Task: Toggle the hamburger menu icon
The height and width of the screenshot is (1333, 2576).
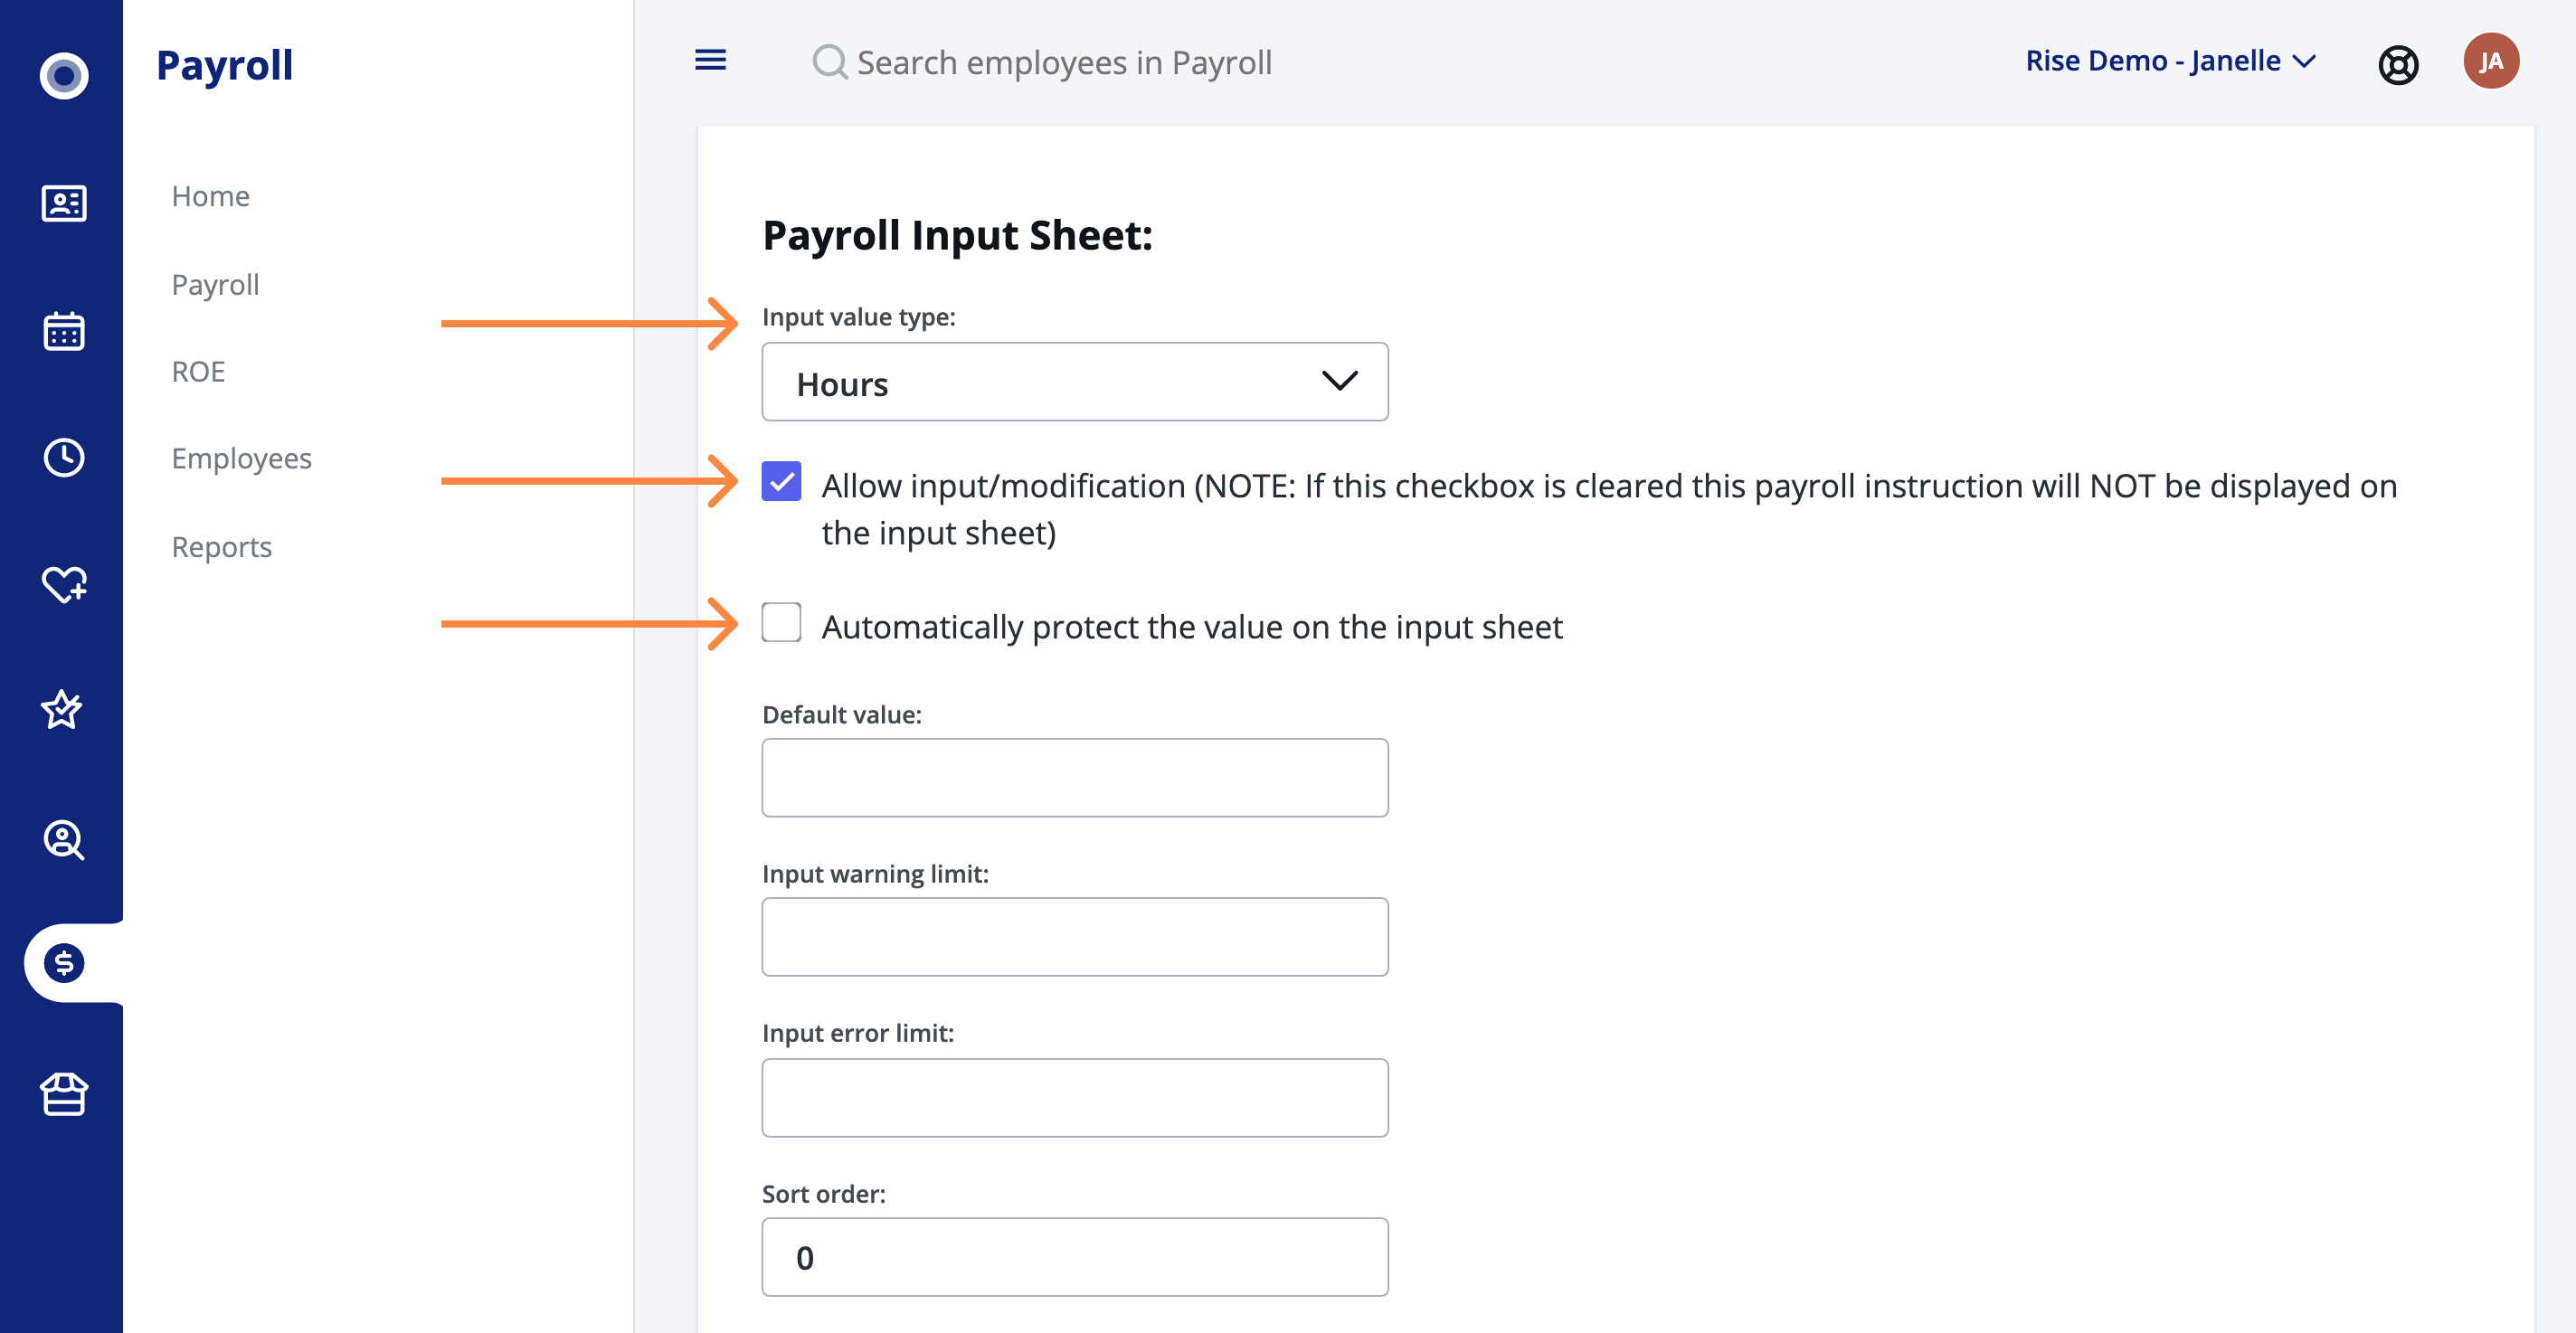Action: tap(710, 60)
